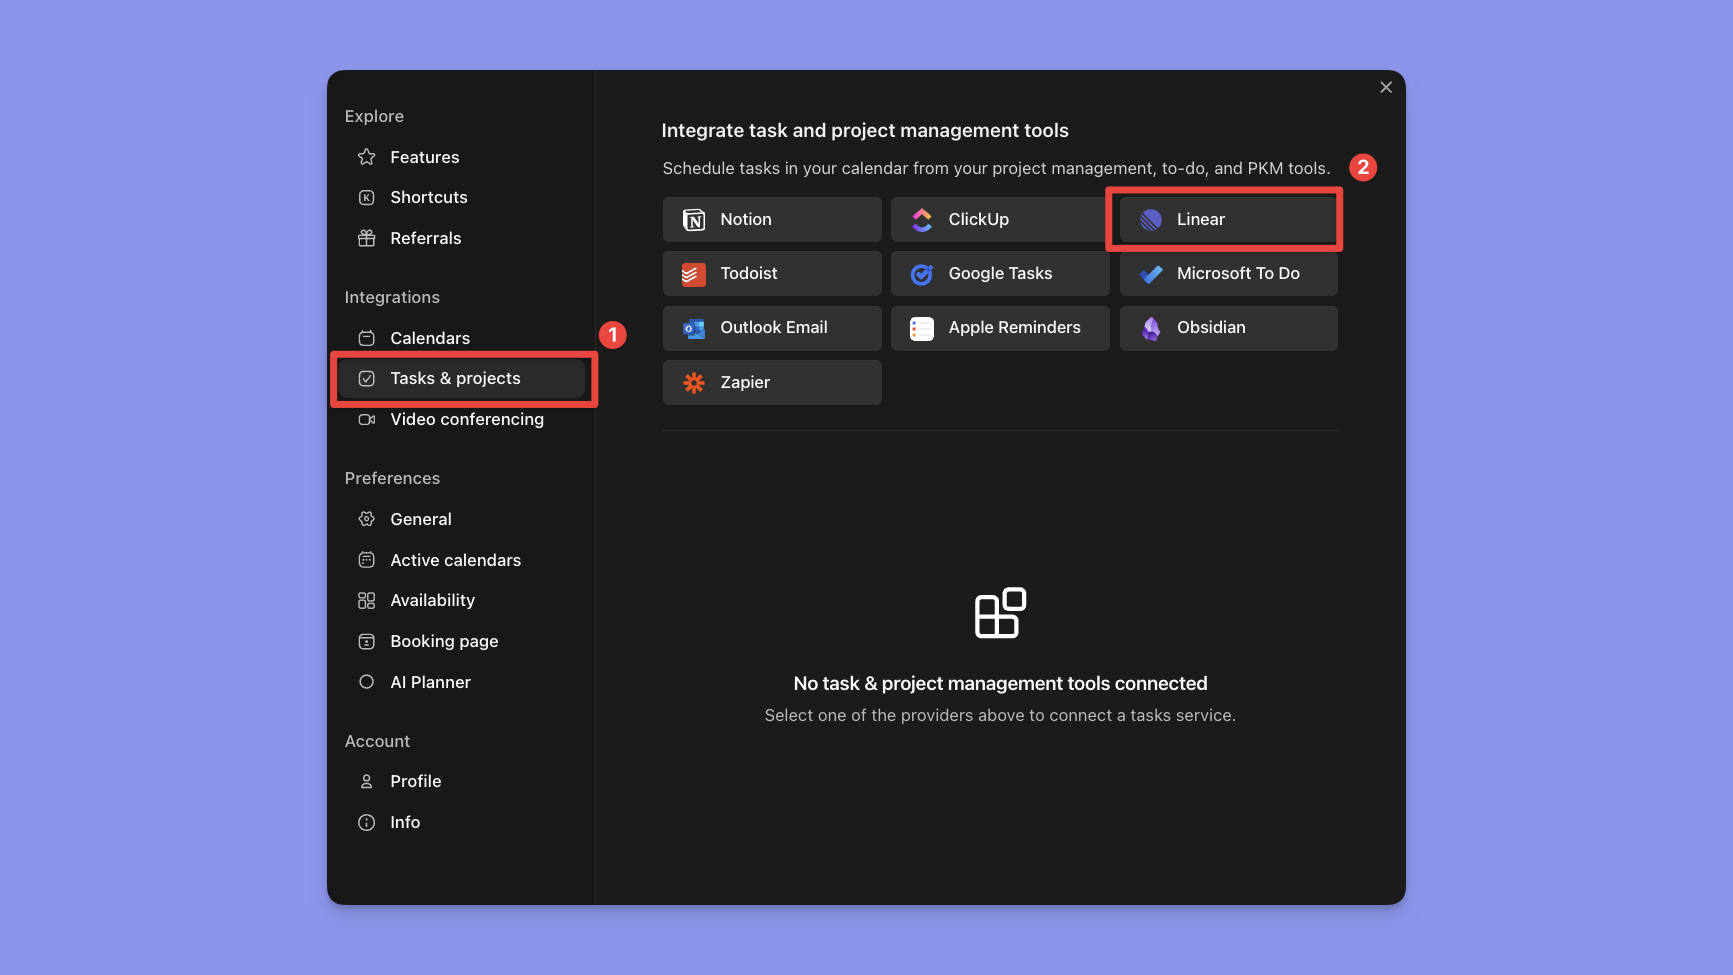The height and width of the screenshot is (975, 1733).
Task: Open the Referrals section
Action: [461, 238]
